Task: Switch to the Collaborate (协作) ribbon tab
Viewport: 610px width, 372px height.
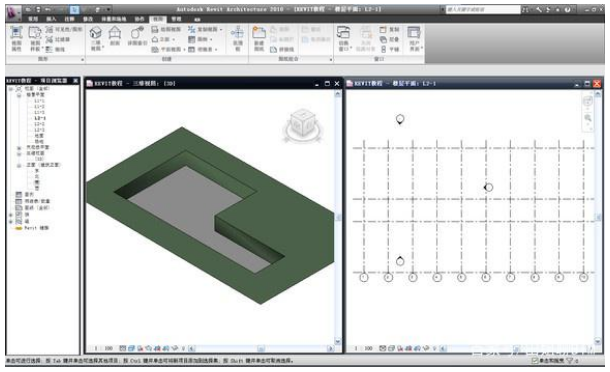Action: click(139, 19)
